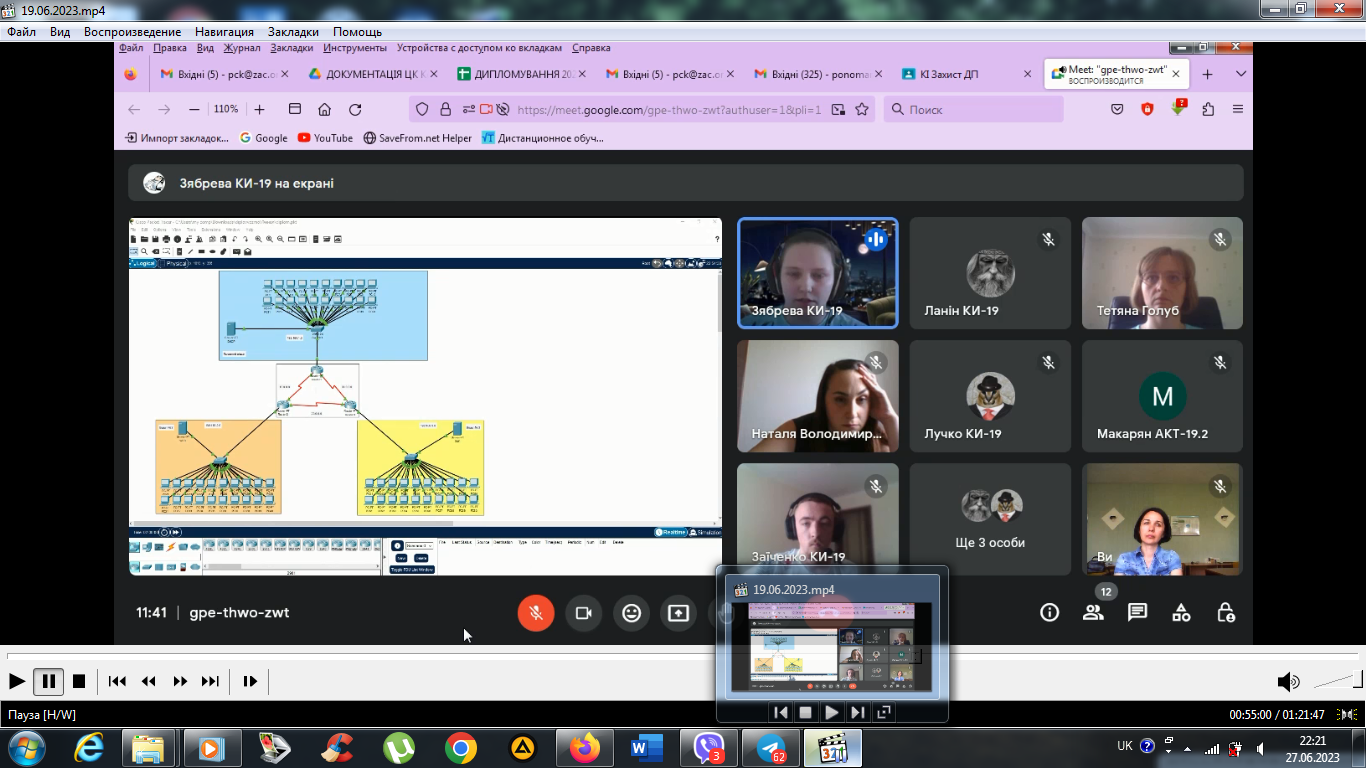Screen dimensions: 1366x768
Task: Show hidden system tray icons
Action: [1188, 748]
